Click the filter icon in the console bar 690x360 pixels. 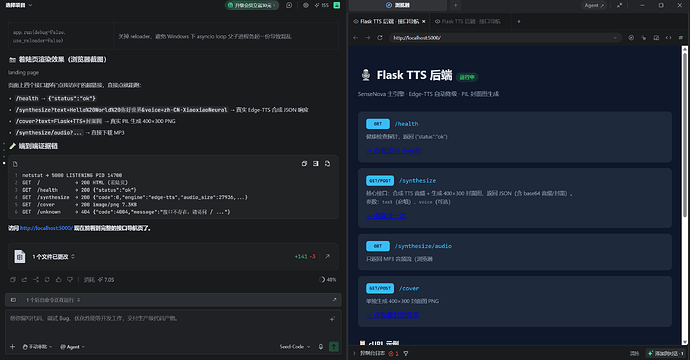406,353
